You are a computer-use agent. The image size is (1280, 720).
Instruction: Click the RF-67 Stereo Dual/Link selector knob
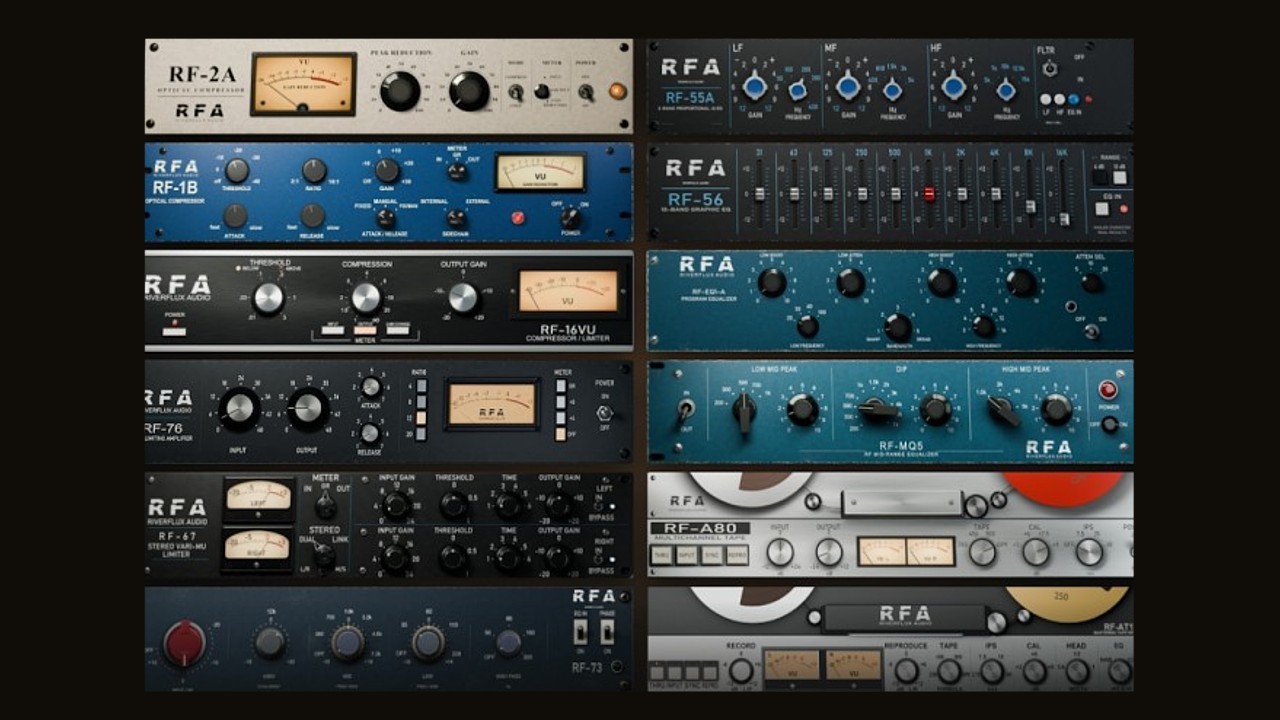coord(324,555)
